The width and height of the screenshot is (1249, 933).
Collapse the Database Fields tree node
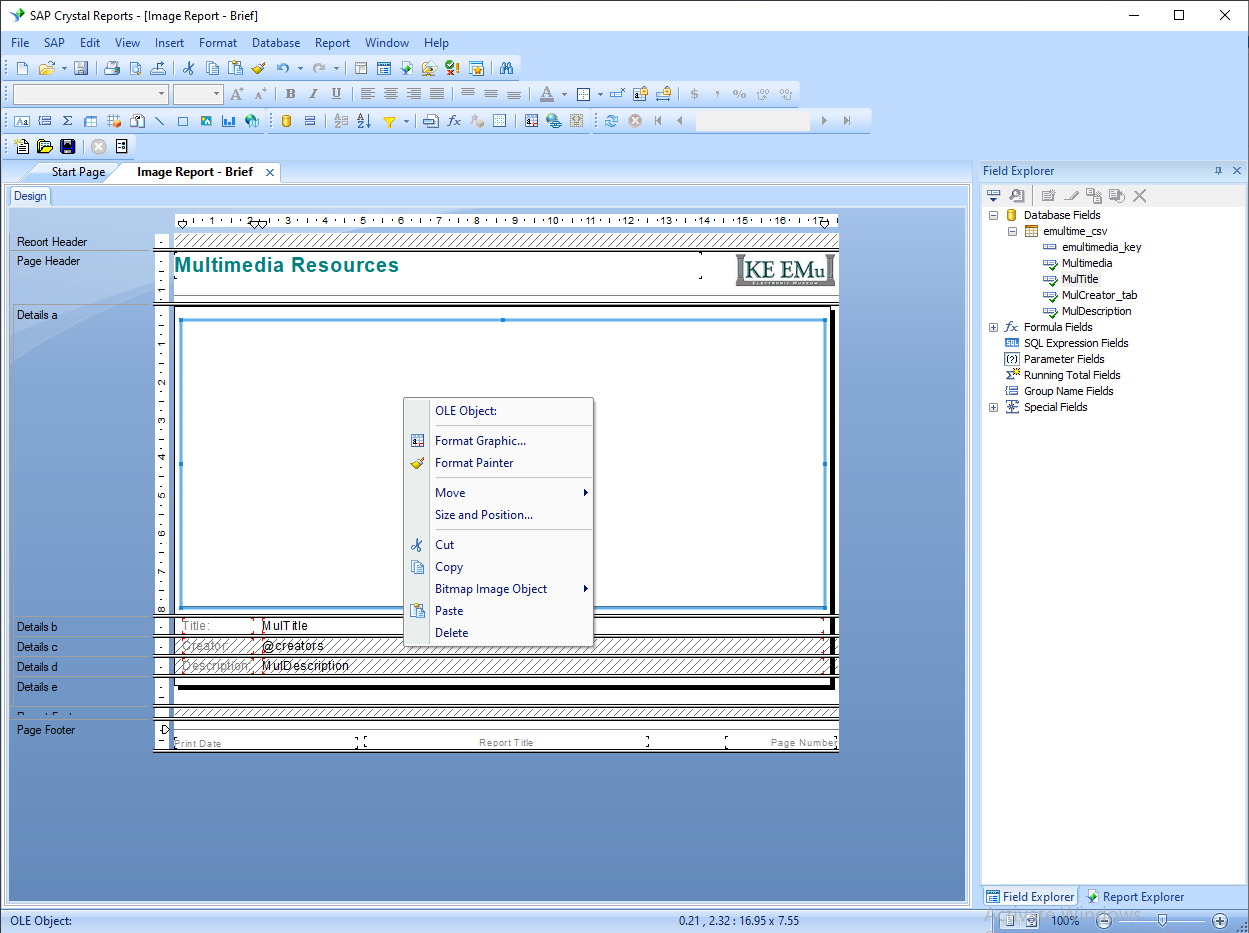(x=994, y=215)
